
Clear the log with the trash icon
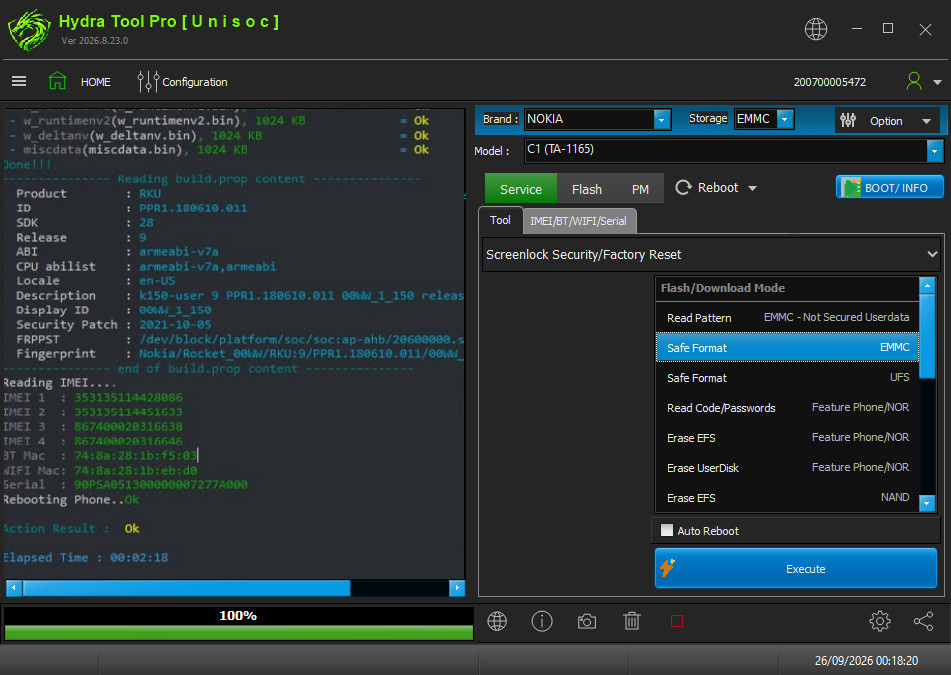coord(632,621)
